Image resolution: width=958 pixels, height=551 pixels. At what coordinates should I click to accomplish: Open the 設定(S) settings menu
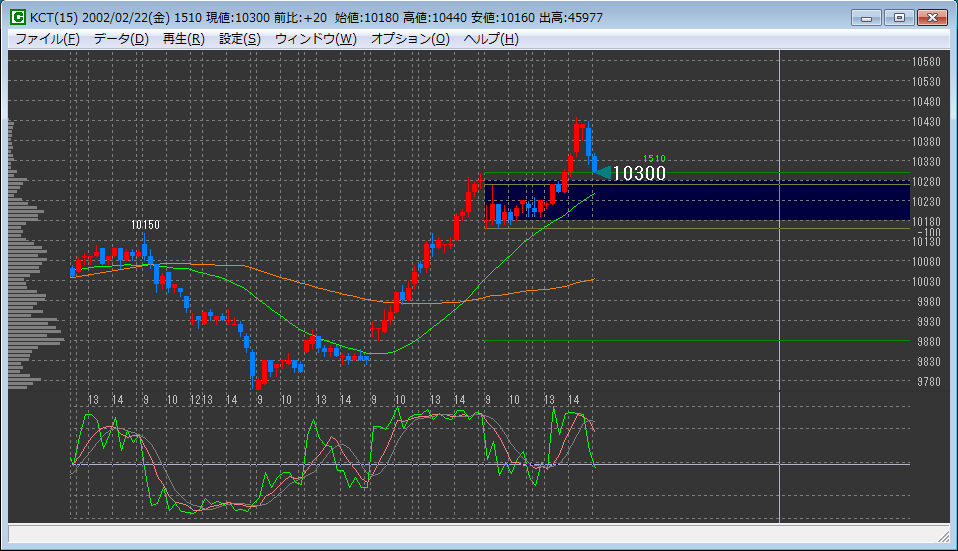click(239, 38)
